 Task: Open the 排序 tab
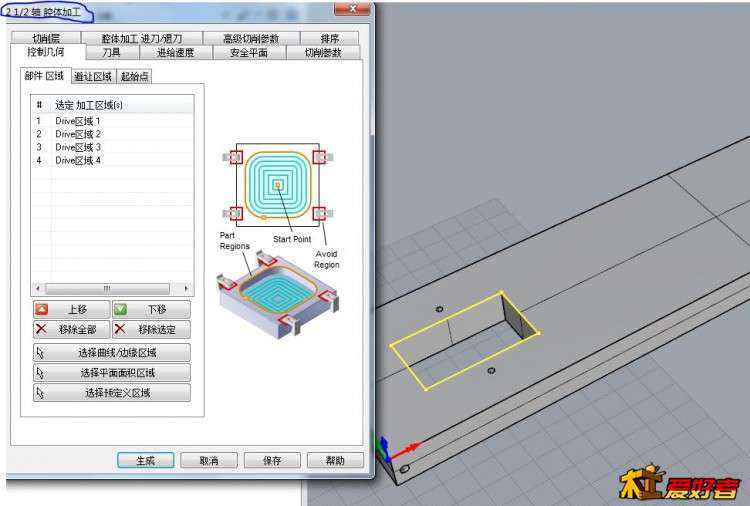tap(330, 38)
